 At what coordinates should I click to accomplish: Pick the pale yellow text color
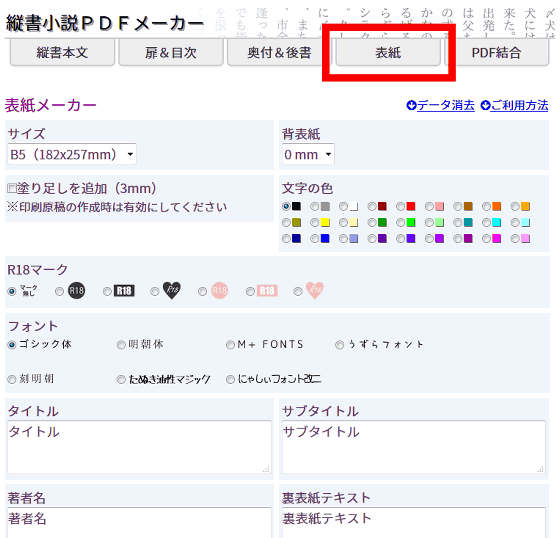343,223
